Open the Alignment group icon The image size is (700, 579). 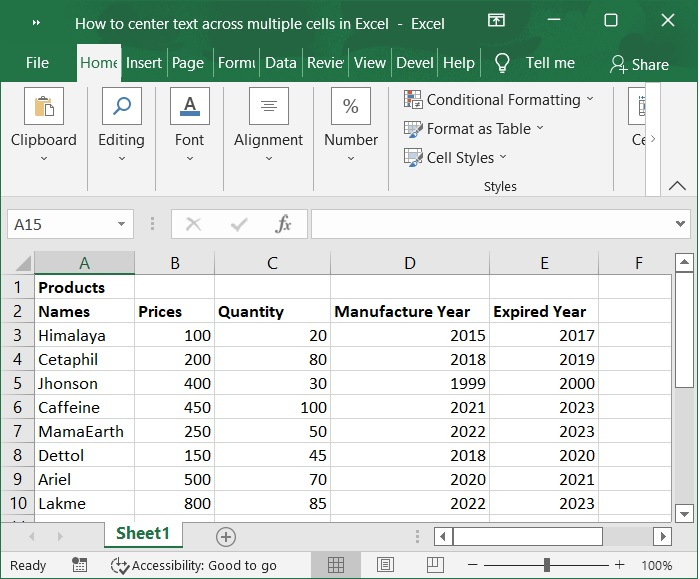click(x=268, y=107)
